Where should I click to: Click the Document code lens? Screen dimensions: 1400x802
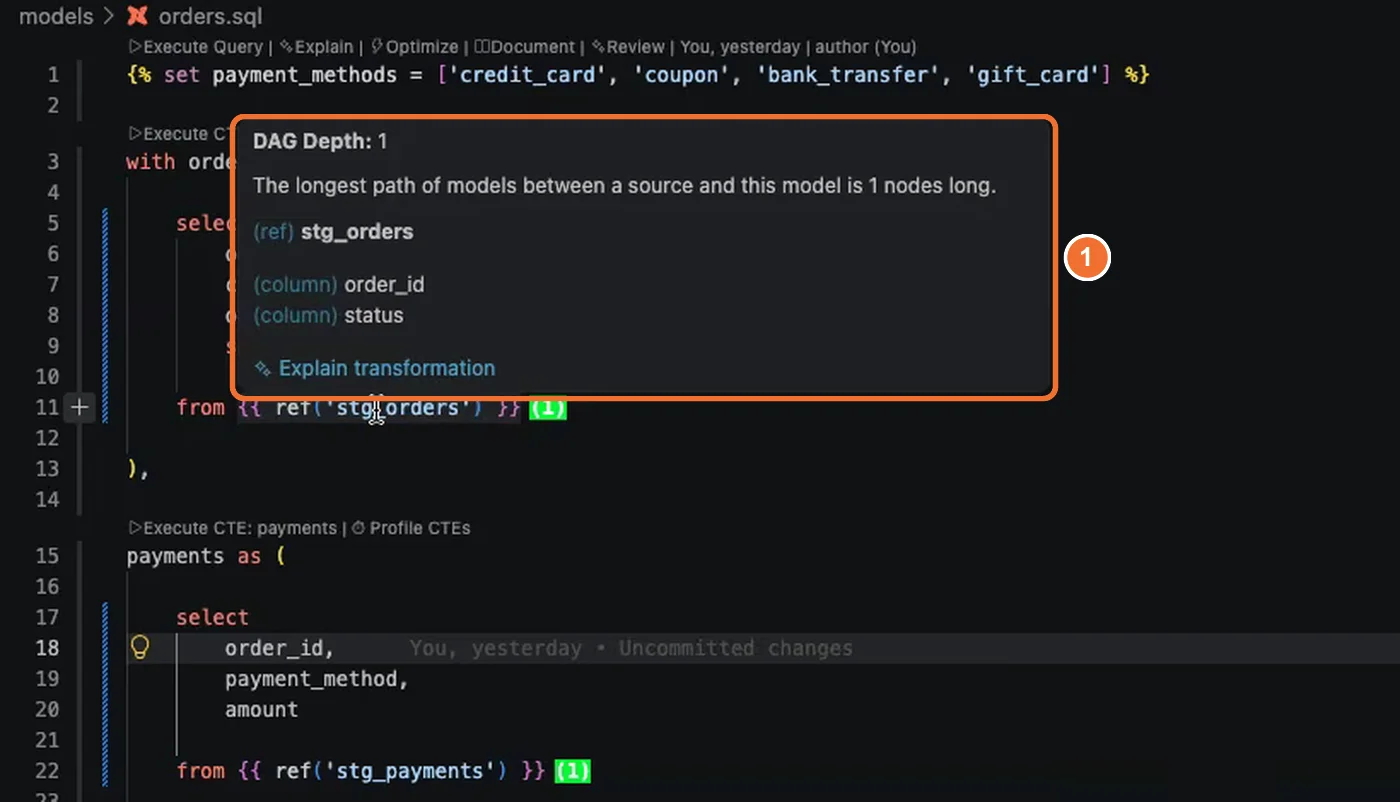tap(525, 47)
